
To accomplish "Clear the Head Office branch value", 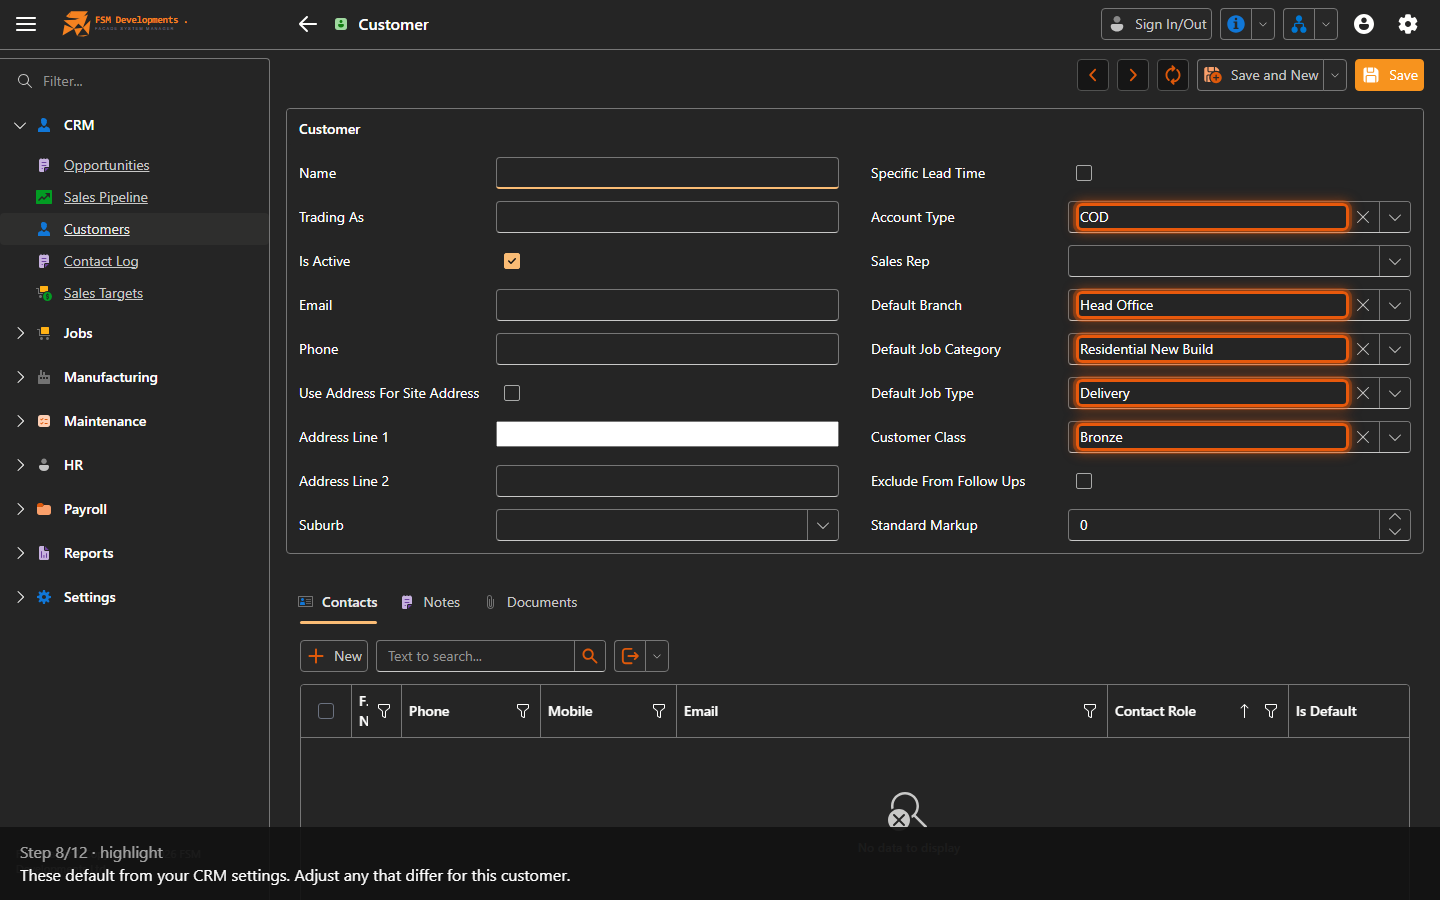I will (x=1363, y=305).
